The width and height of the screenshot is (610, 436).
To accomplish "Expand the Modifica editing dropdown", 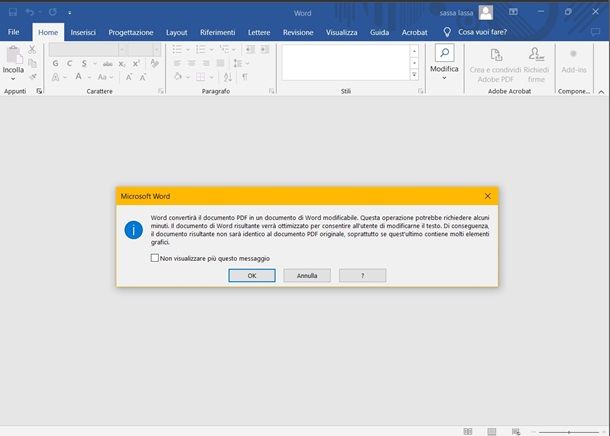I will (444, 78).
